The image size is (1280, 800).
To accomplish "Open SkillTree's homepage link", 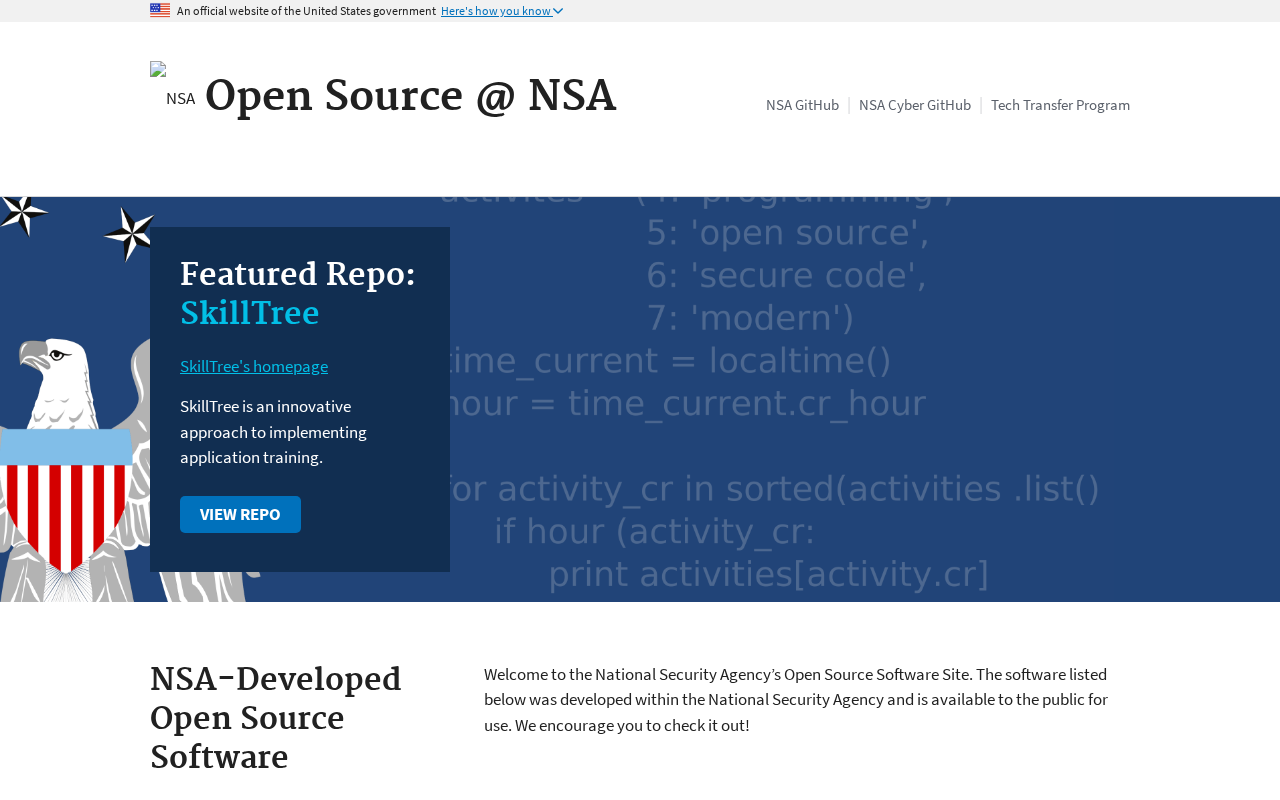I will [x=254, y=366].
